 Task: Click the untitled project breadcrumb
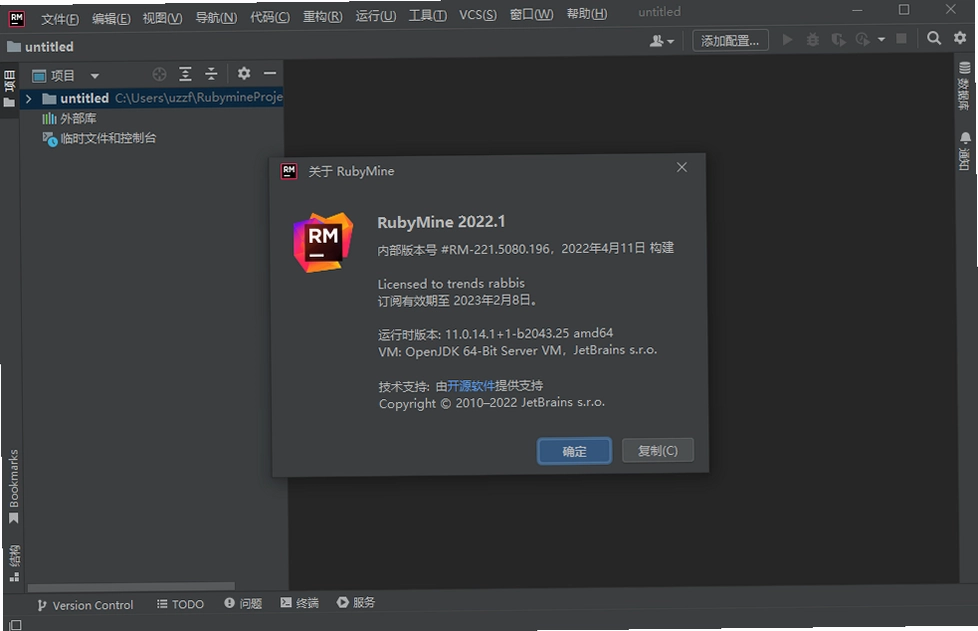tap(41, 47)
